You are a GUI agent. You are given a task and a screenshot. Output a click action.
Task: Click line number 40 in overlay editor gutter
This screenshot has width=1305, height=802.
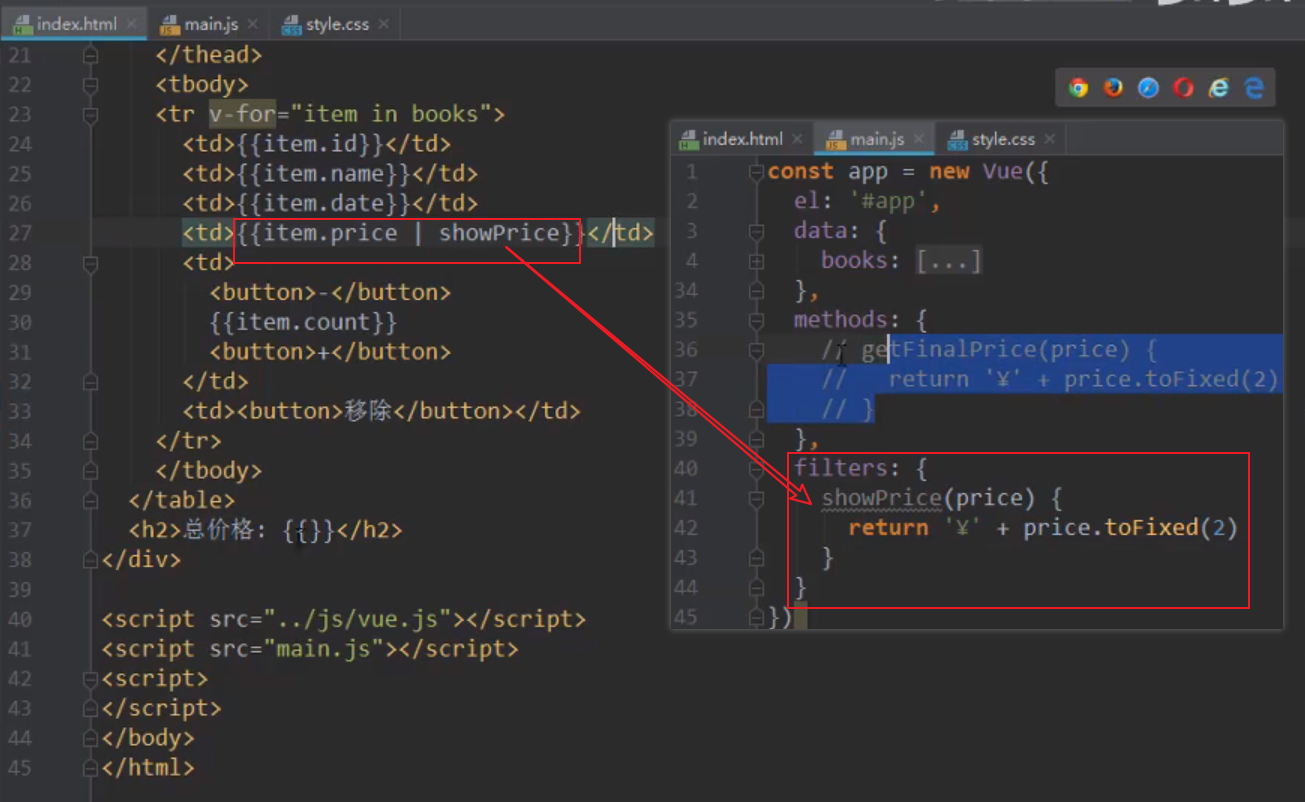(x=686, y=468)
